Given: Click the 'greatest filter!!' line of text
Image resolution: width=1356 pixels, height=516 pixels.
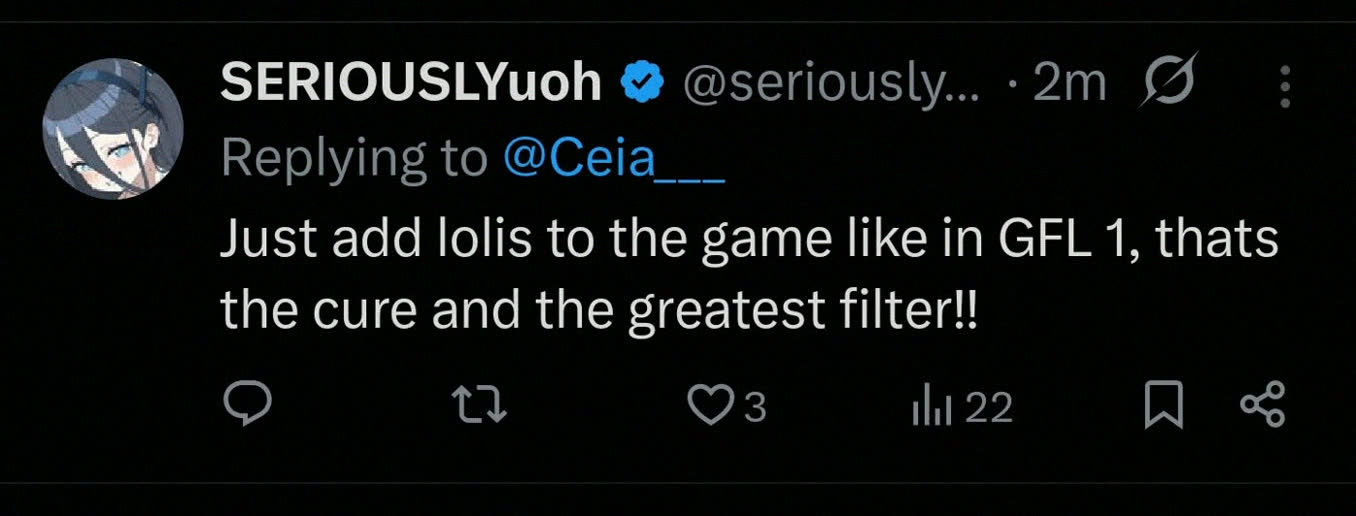Looking at the screenshot, I should 800,312.
